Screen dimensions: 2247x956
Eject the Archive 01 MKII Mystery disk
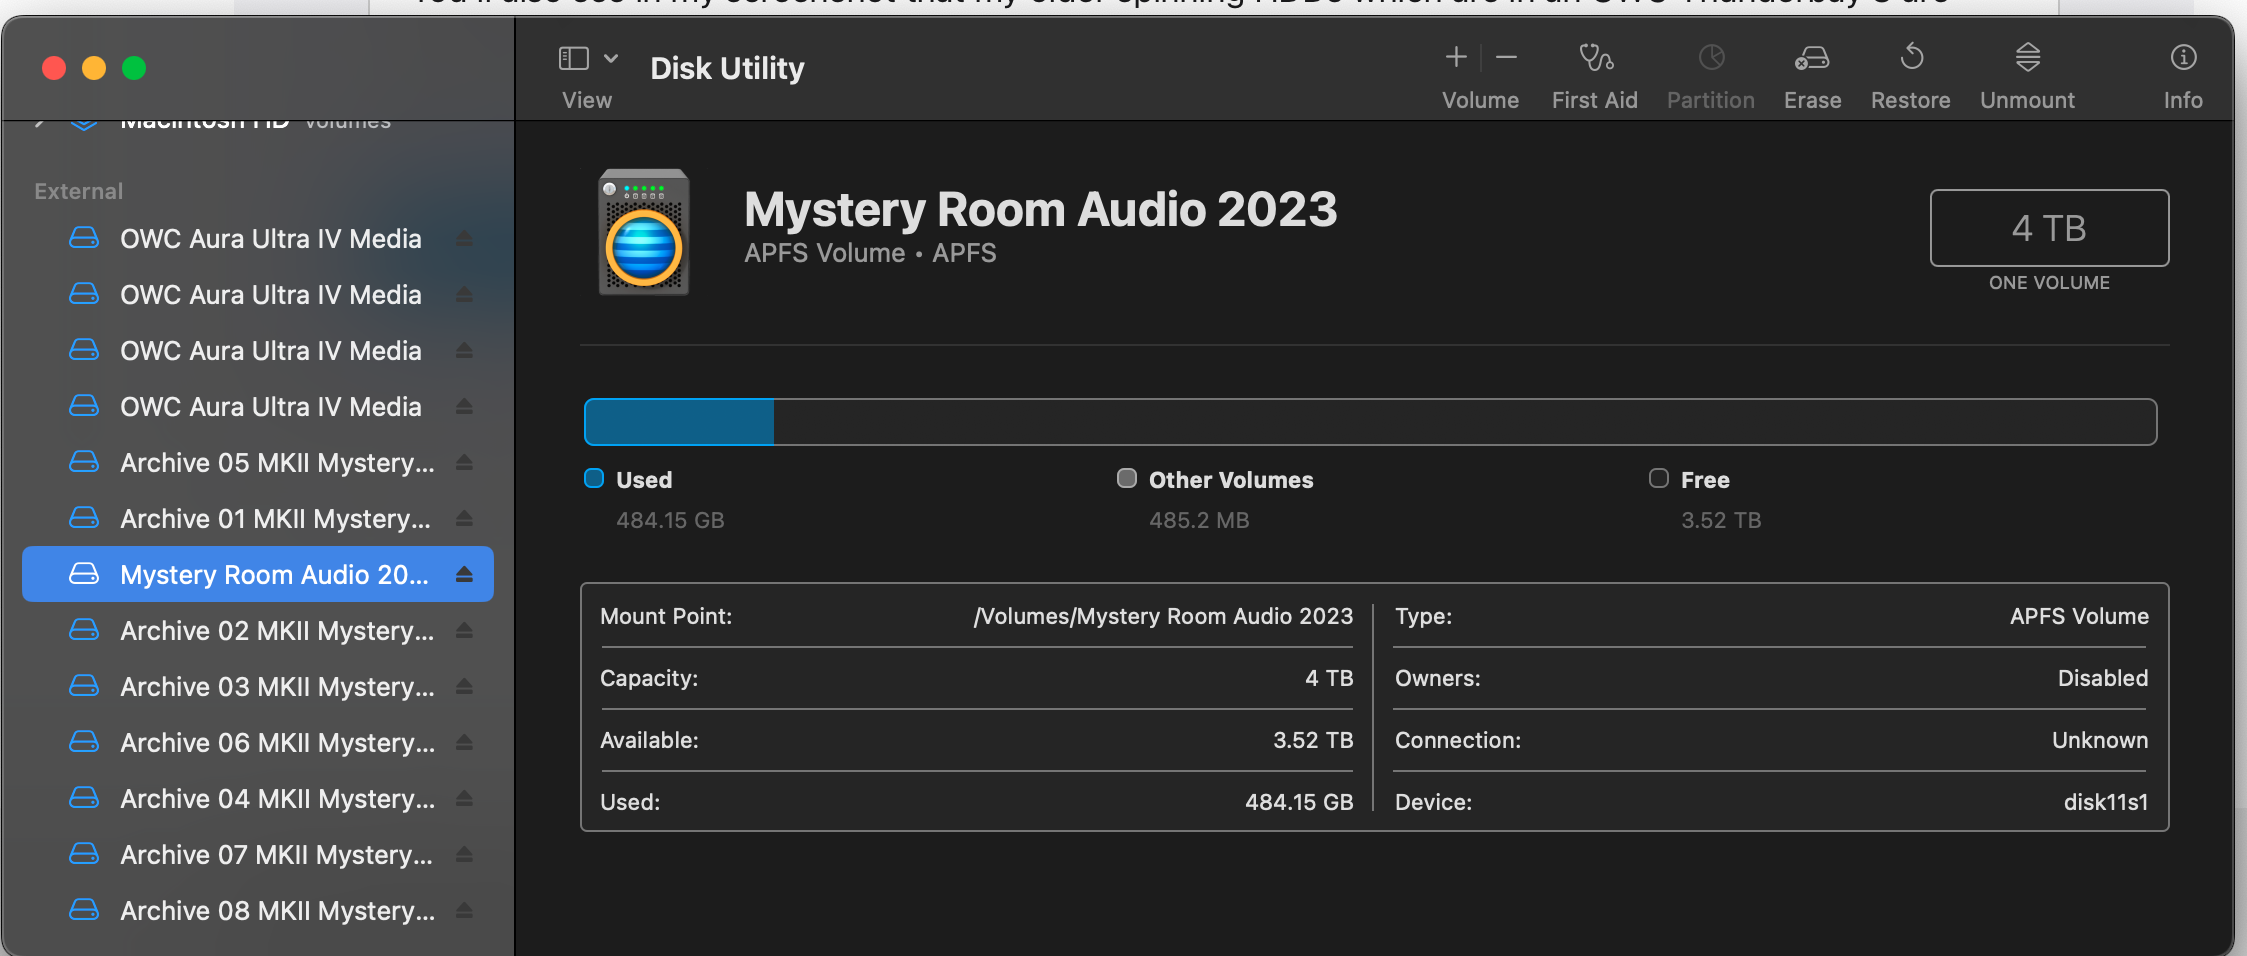[464, 519]
